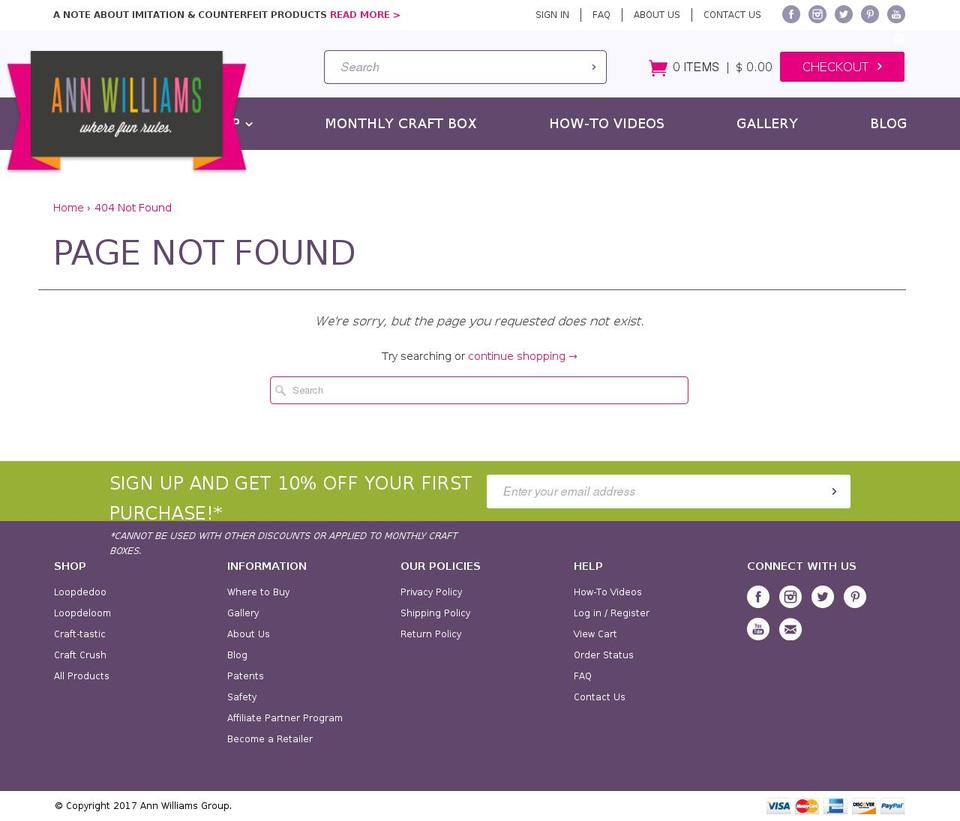960x821 pixels.
Task: Open About Us in top bar
Action: (x=656, y=15)
